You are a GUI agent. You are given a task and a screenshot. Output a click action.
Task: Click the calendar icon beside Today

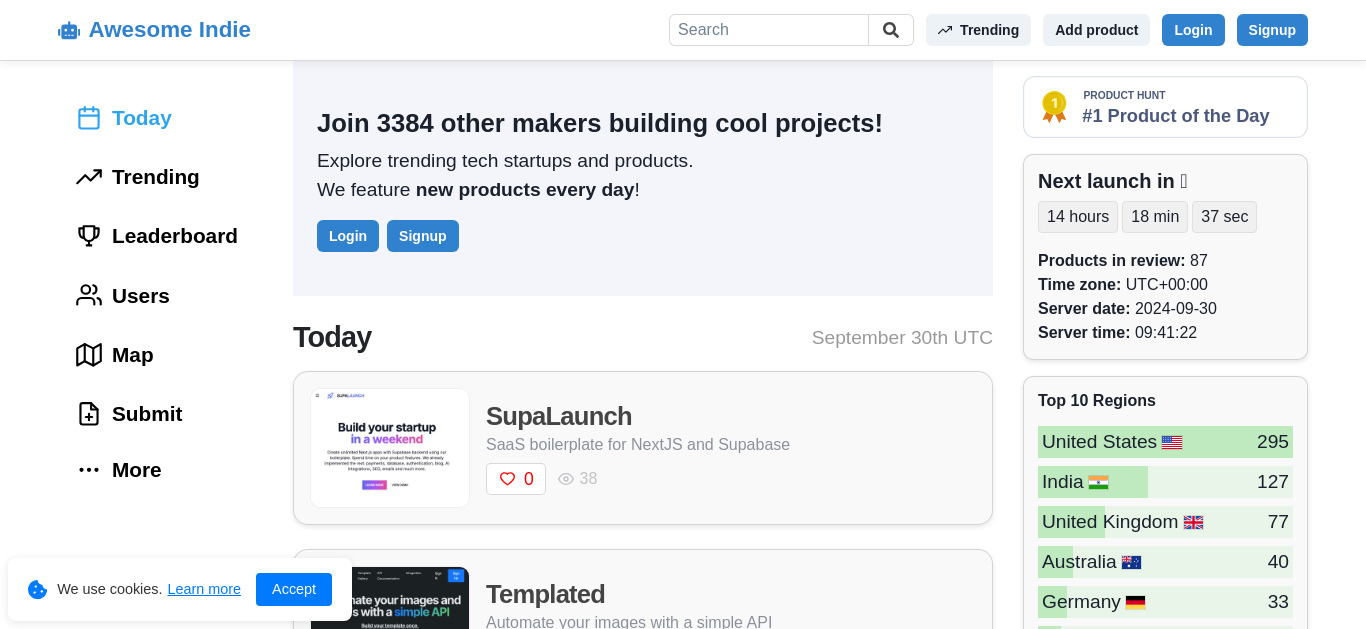(x=89, y=118)
